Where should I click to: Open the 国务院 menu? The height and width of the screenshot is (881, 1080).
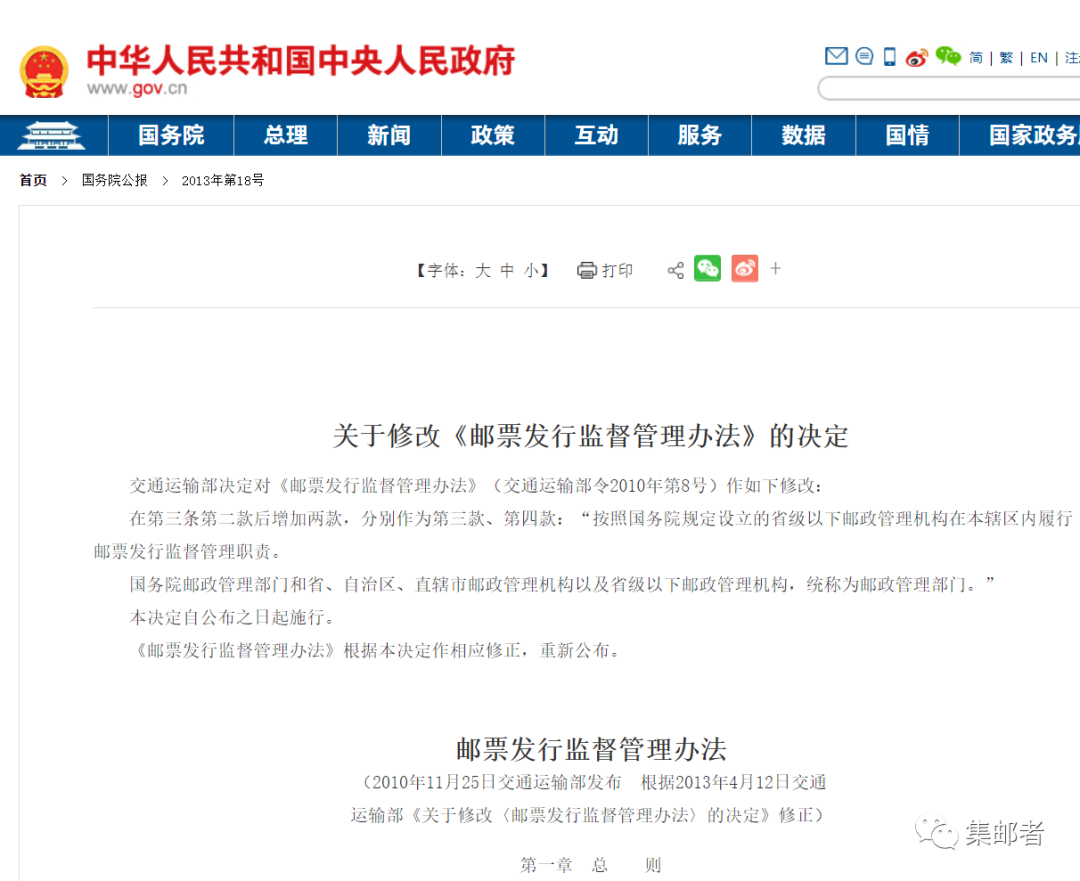coord(171,135)
